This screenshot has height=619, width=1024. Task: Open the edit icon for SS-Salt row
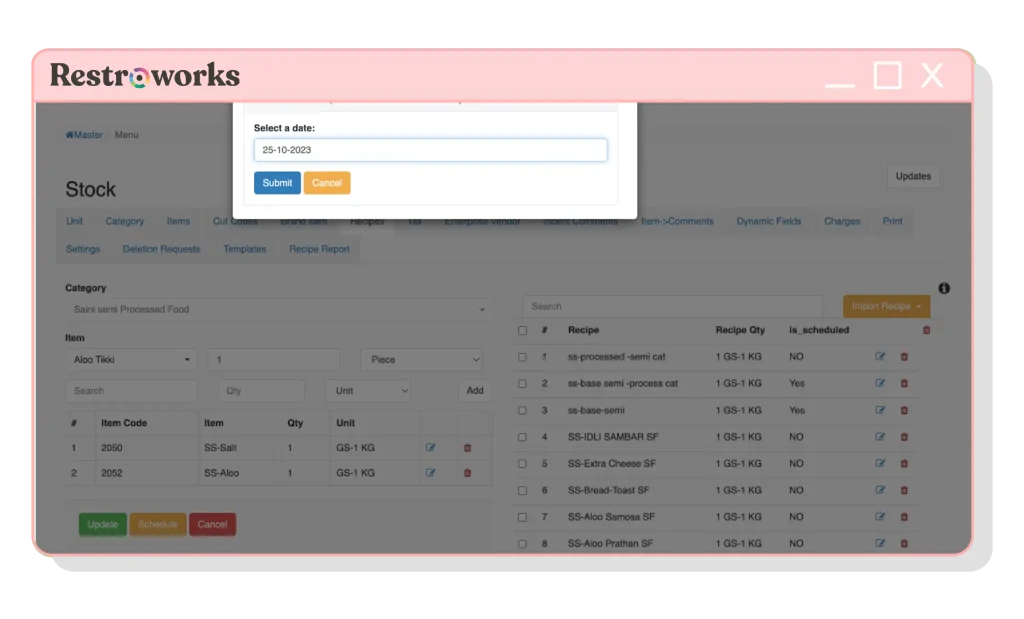[430, 447]
